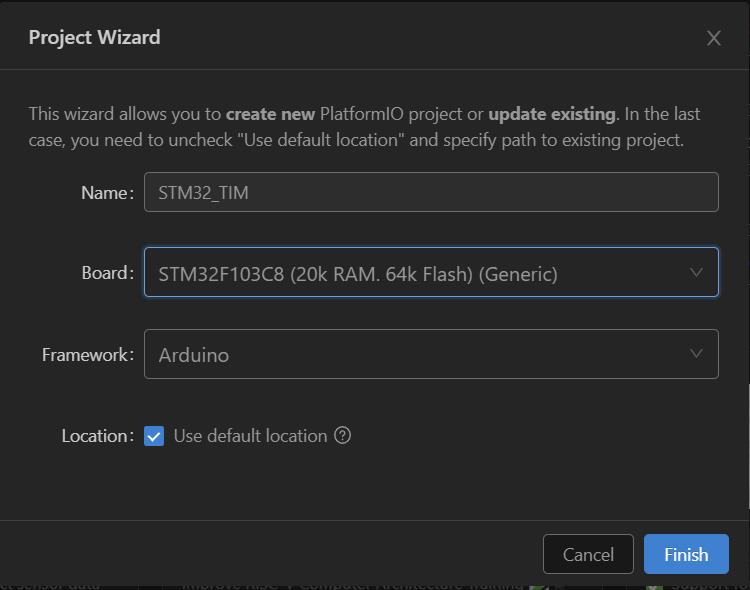Click the wizard description paragraph
The image size is (750, 590).
coord(364,127)
